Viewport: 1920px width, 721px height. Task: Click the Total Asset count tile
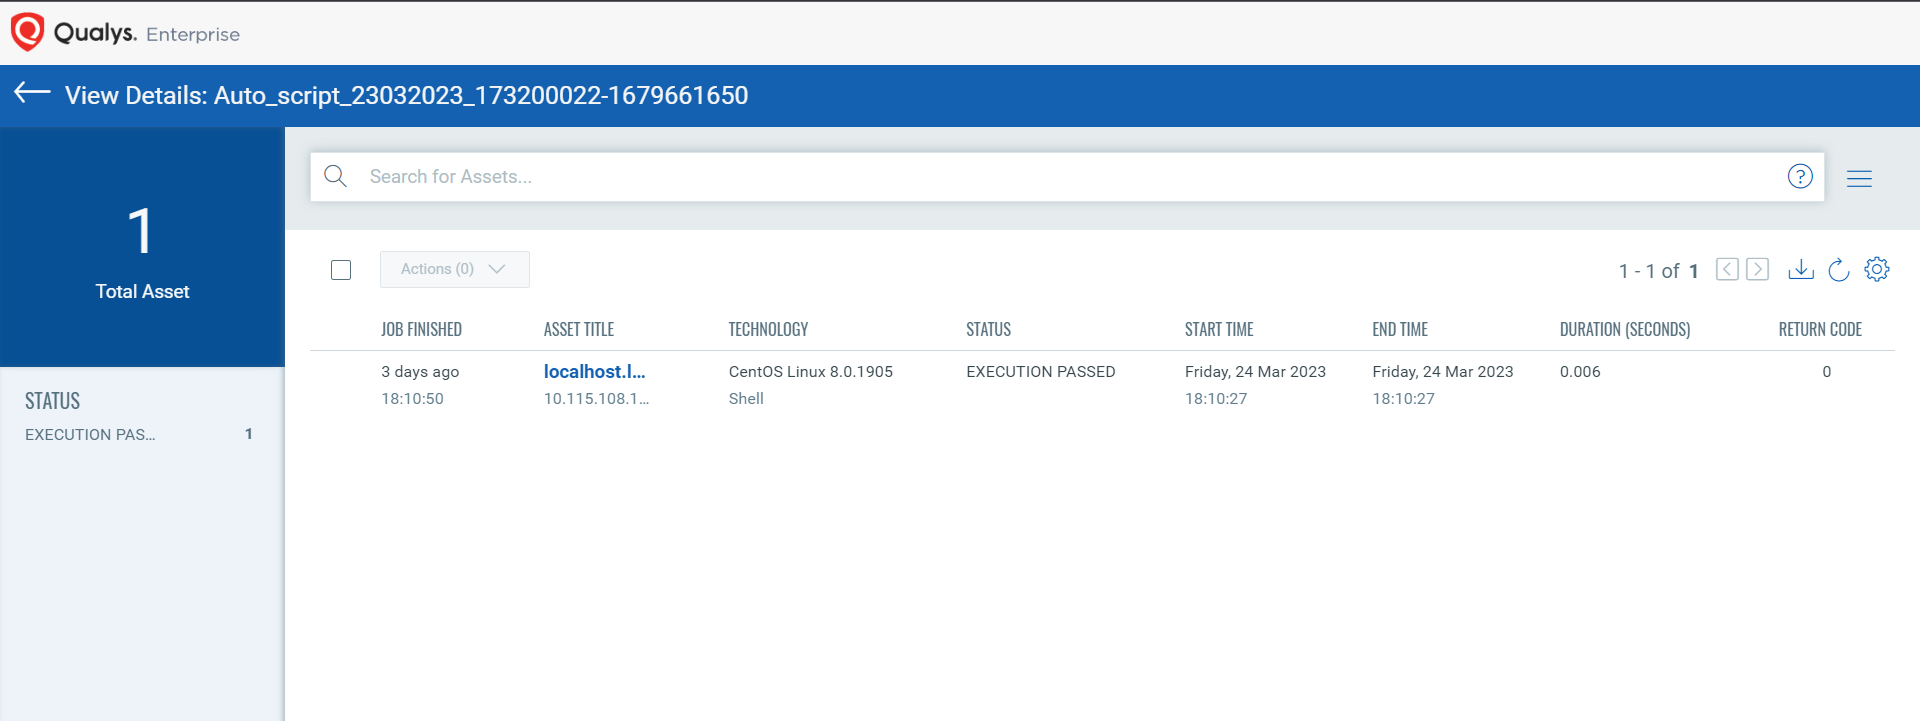point(142,247)
